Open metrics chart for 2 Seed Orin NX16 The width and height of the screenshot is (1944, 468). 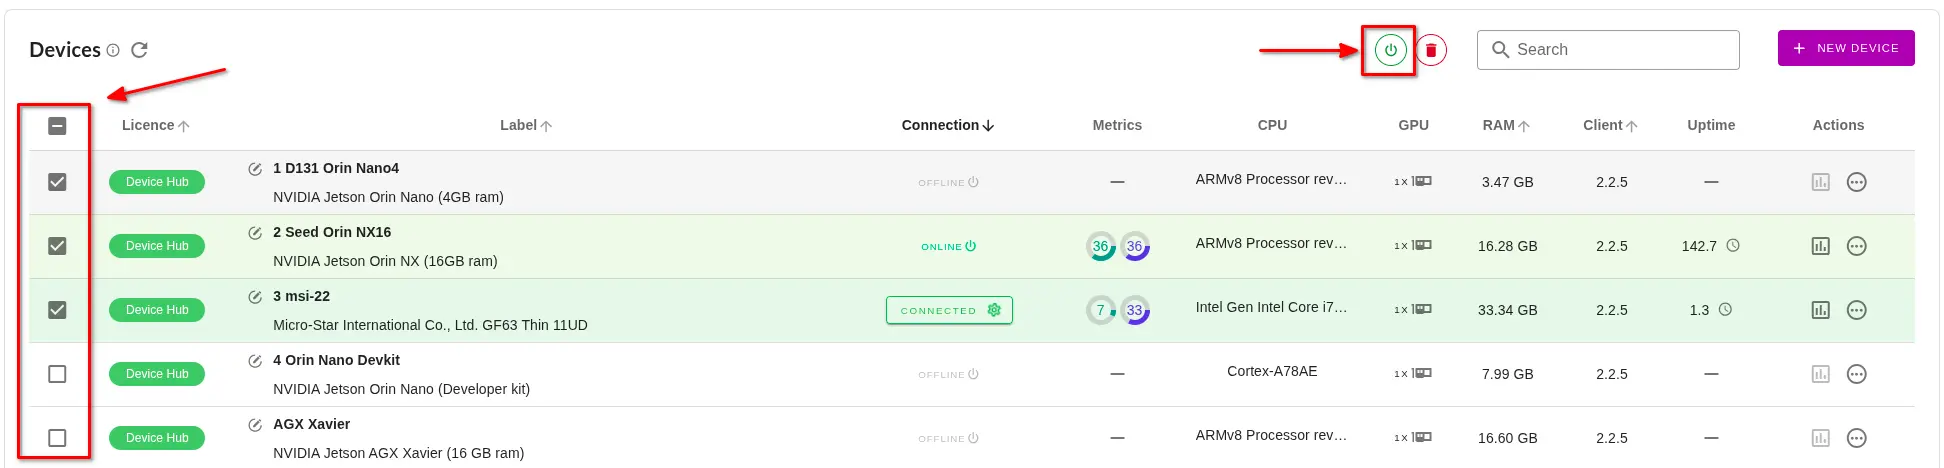point(1820,246)
